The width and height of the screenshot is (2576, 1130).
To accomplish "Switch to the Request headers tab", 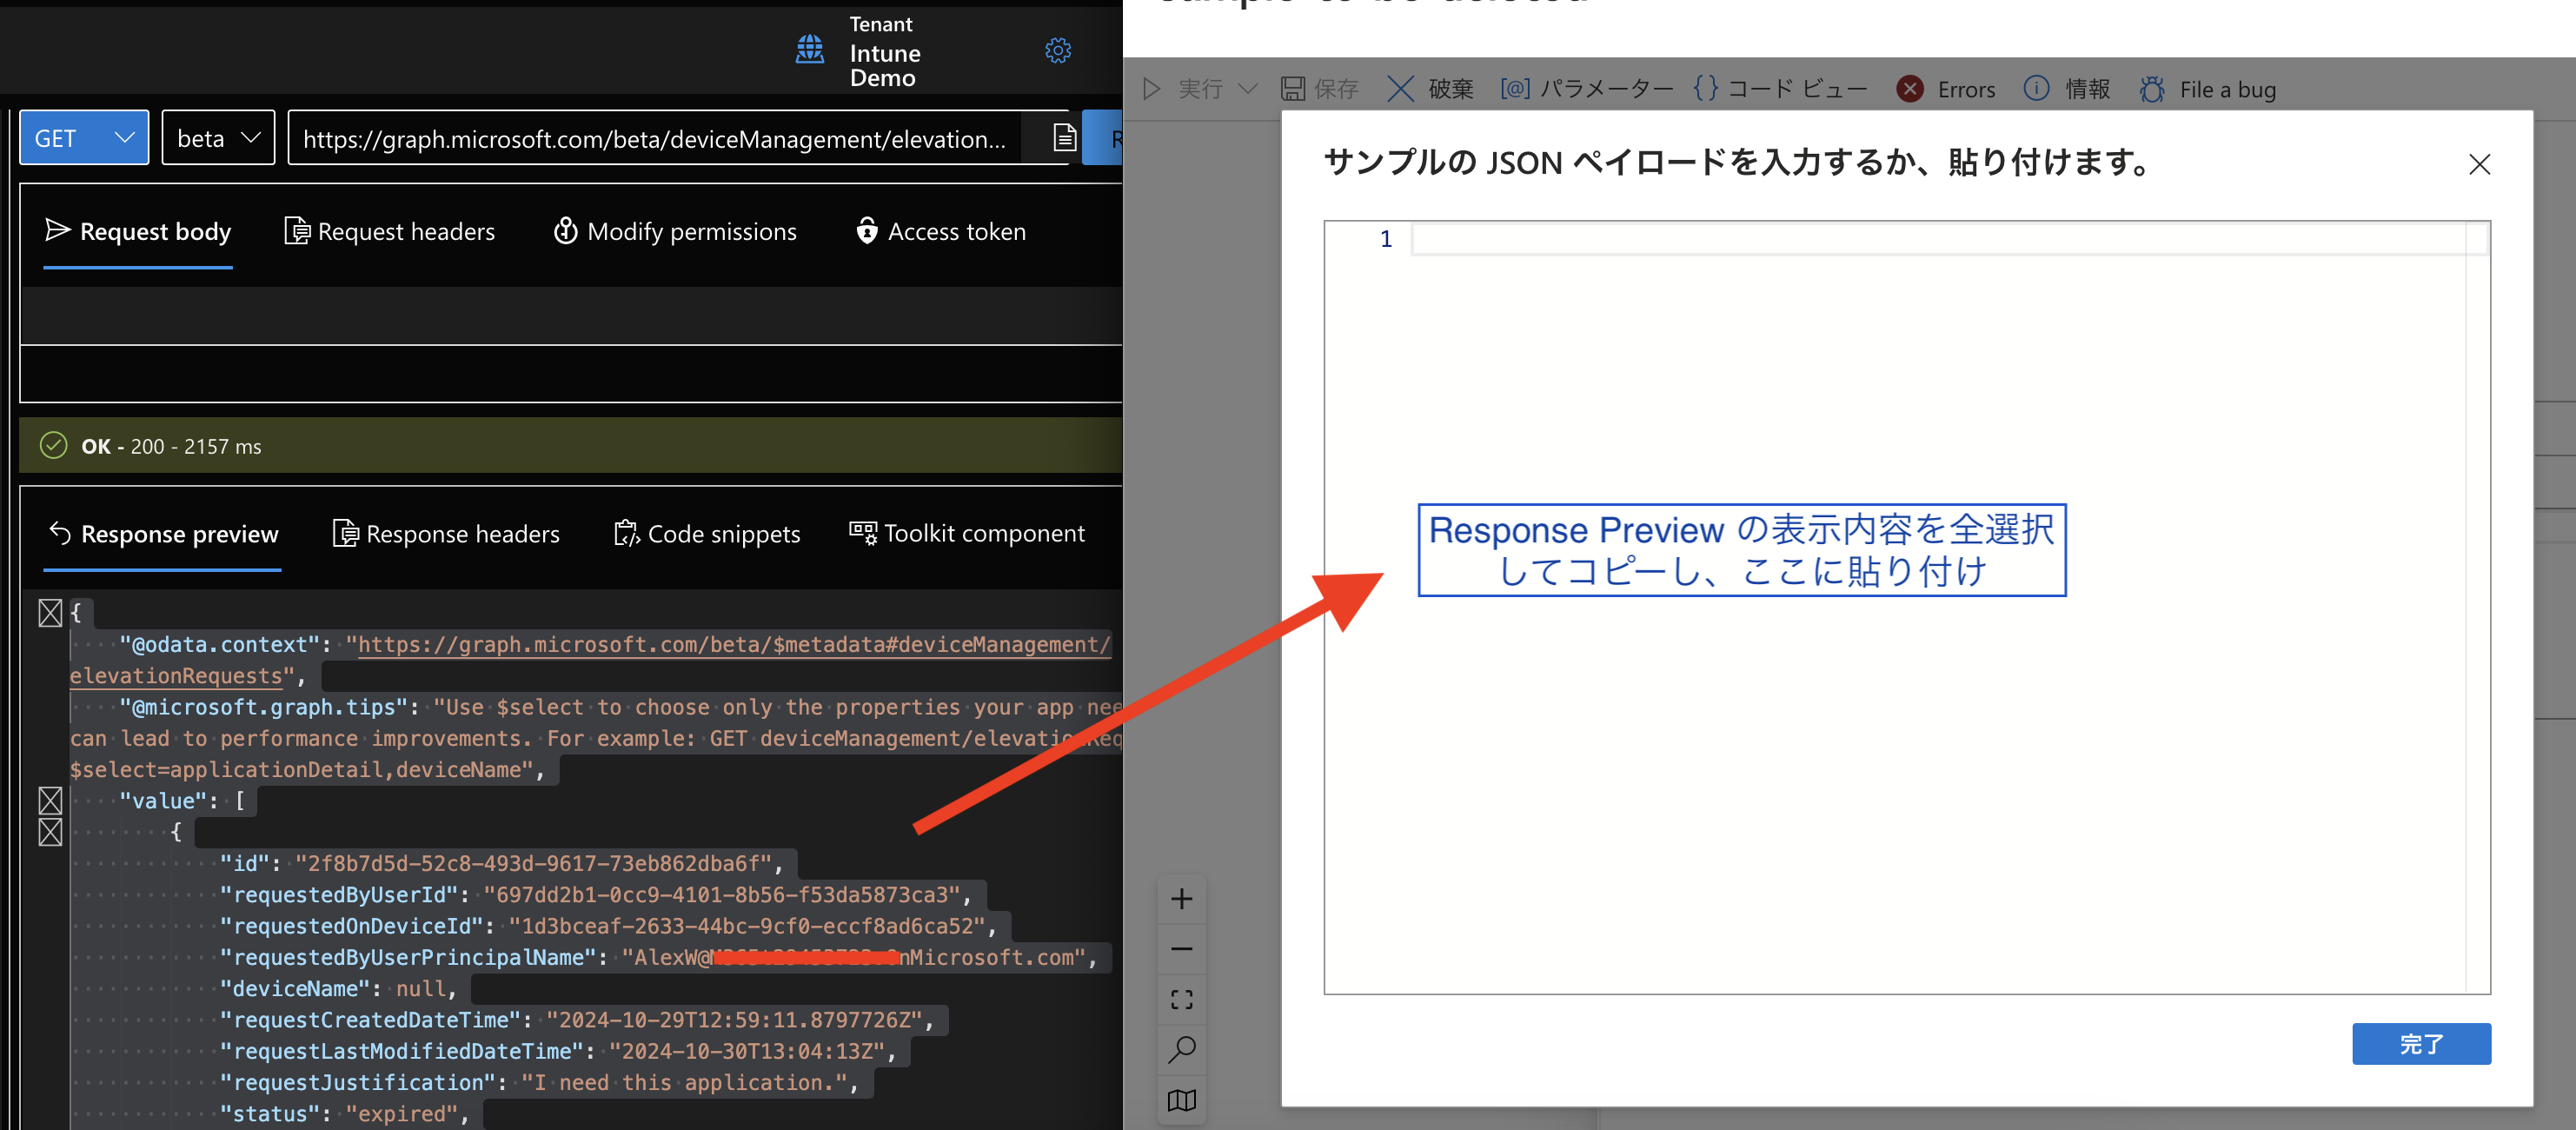I will point(390,232).
